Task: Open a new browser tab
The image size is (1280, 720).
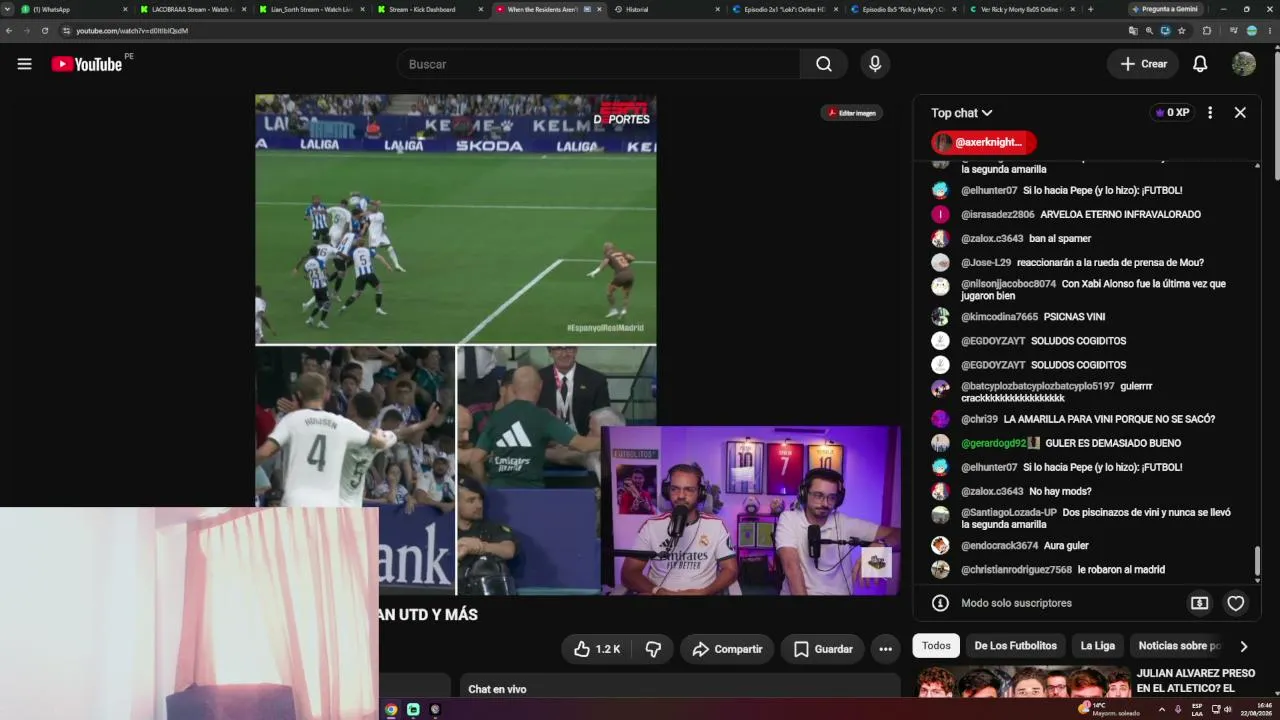Action: click(x=1090, y=9)
